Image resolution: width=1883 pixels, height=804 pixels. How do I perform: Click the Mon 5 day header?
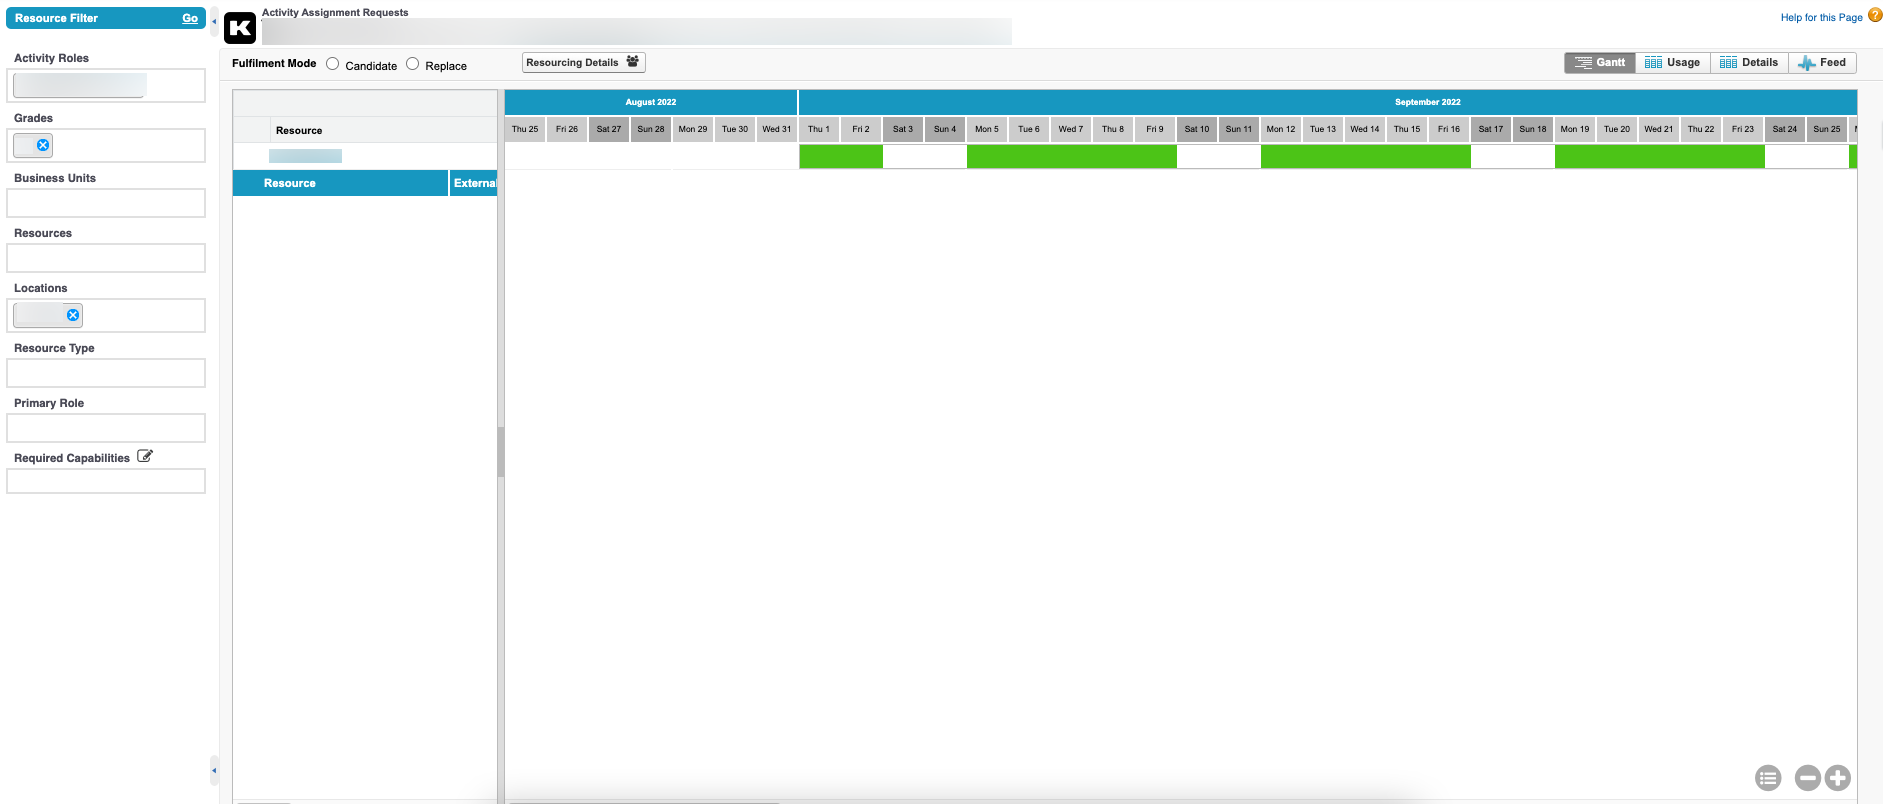point(987,129)
